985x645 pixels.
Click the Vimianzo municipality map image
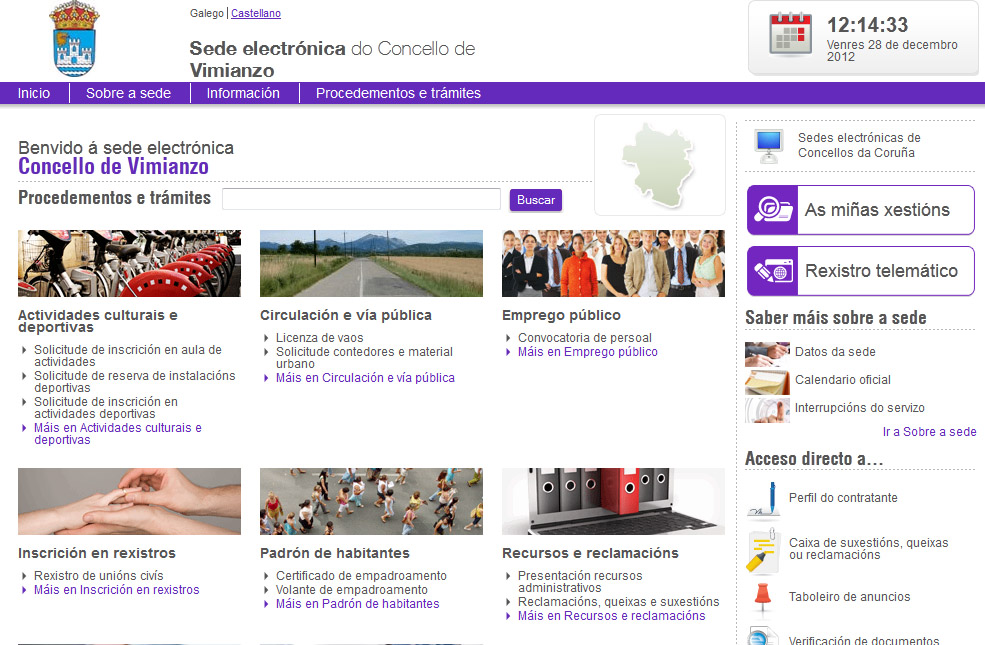tap(660, 165)
